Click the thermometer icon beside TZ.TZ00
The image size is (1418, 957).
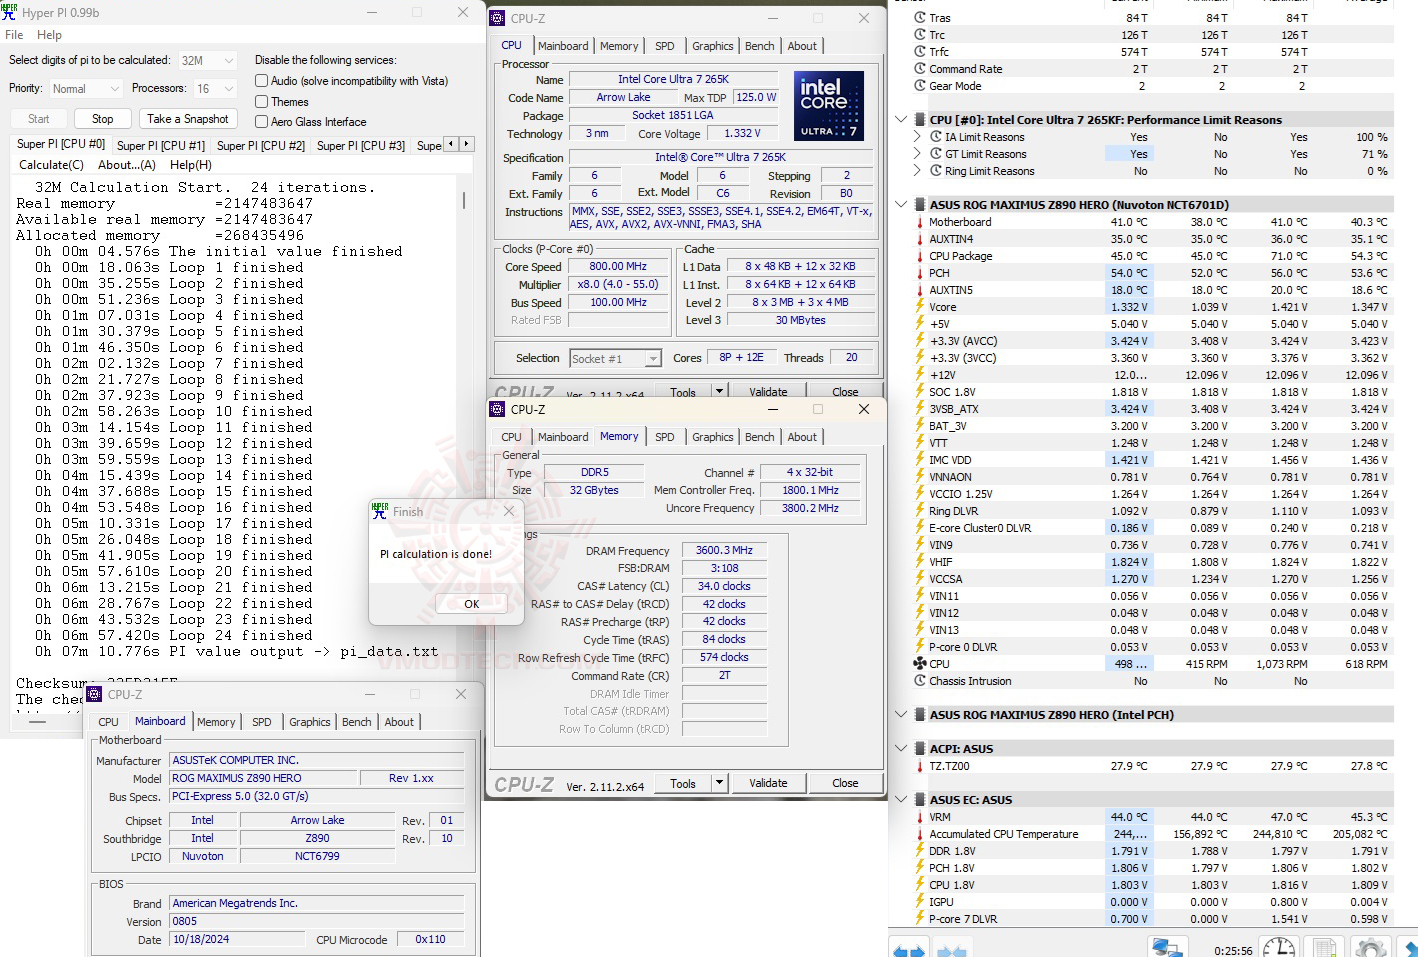point(920,766)
